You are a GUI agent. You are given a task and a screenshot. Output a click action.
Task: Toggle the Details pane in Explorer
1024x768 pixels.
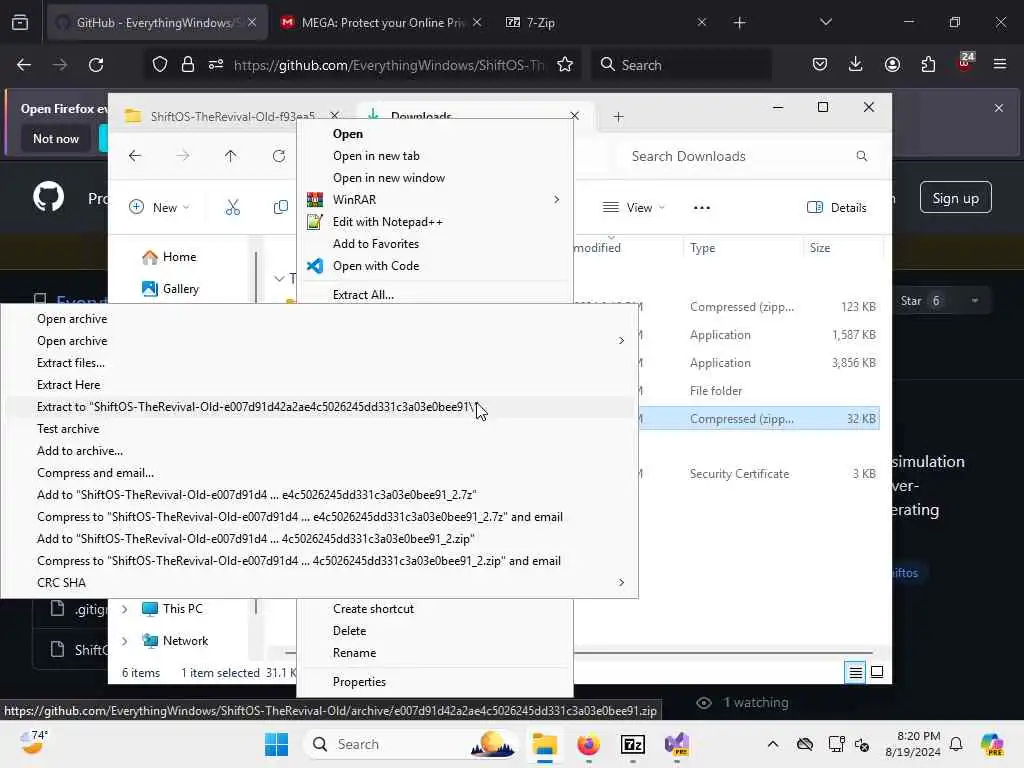[837, 208]
